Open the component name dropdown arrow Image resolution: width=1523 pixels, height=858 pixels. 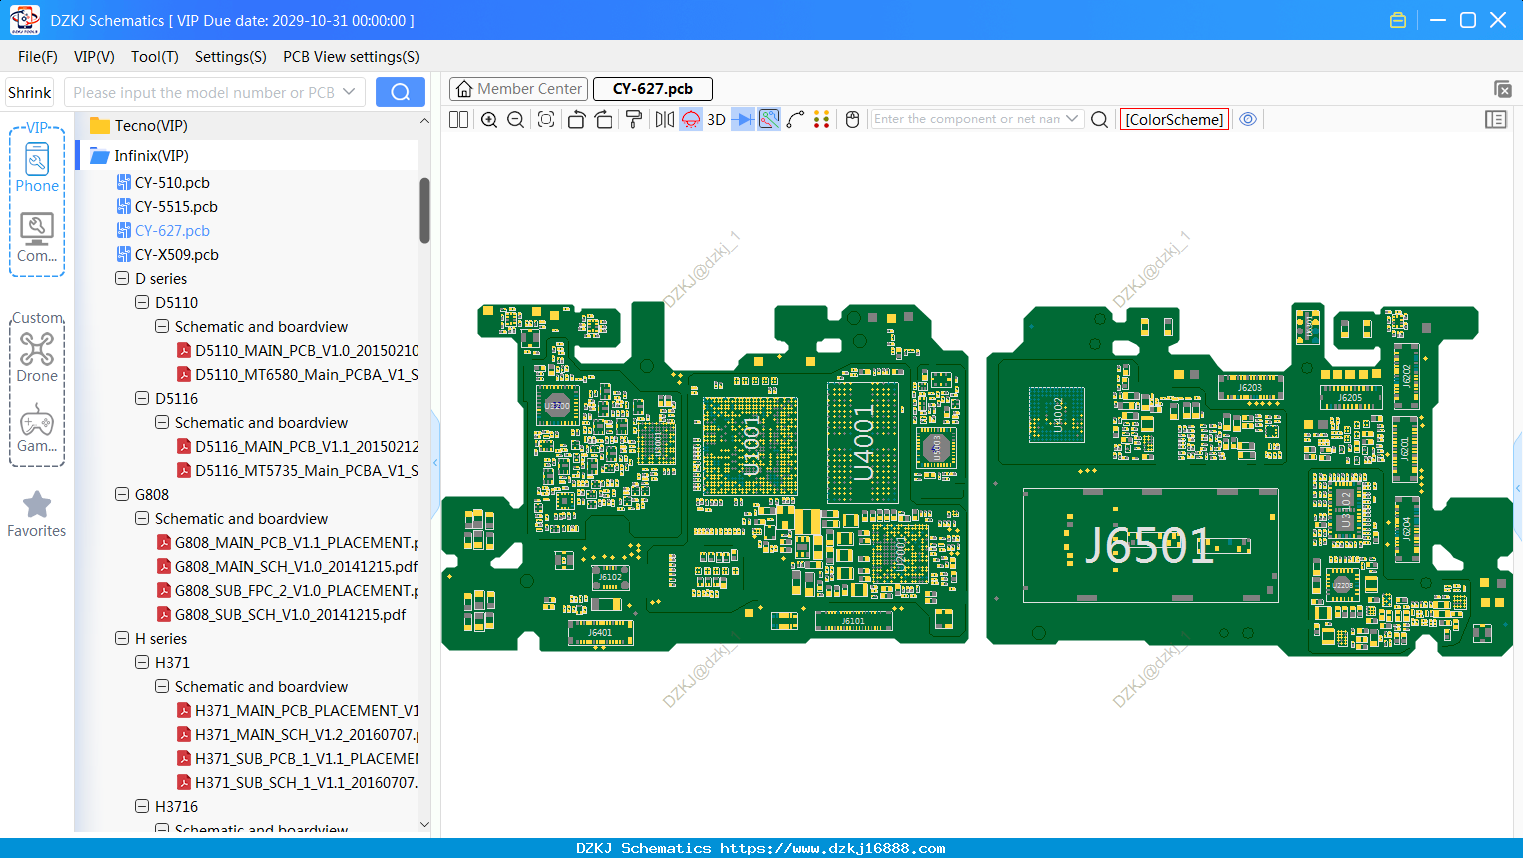click(x=1072, y=119)
